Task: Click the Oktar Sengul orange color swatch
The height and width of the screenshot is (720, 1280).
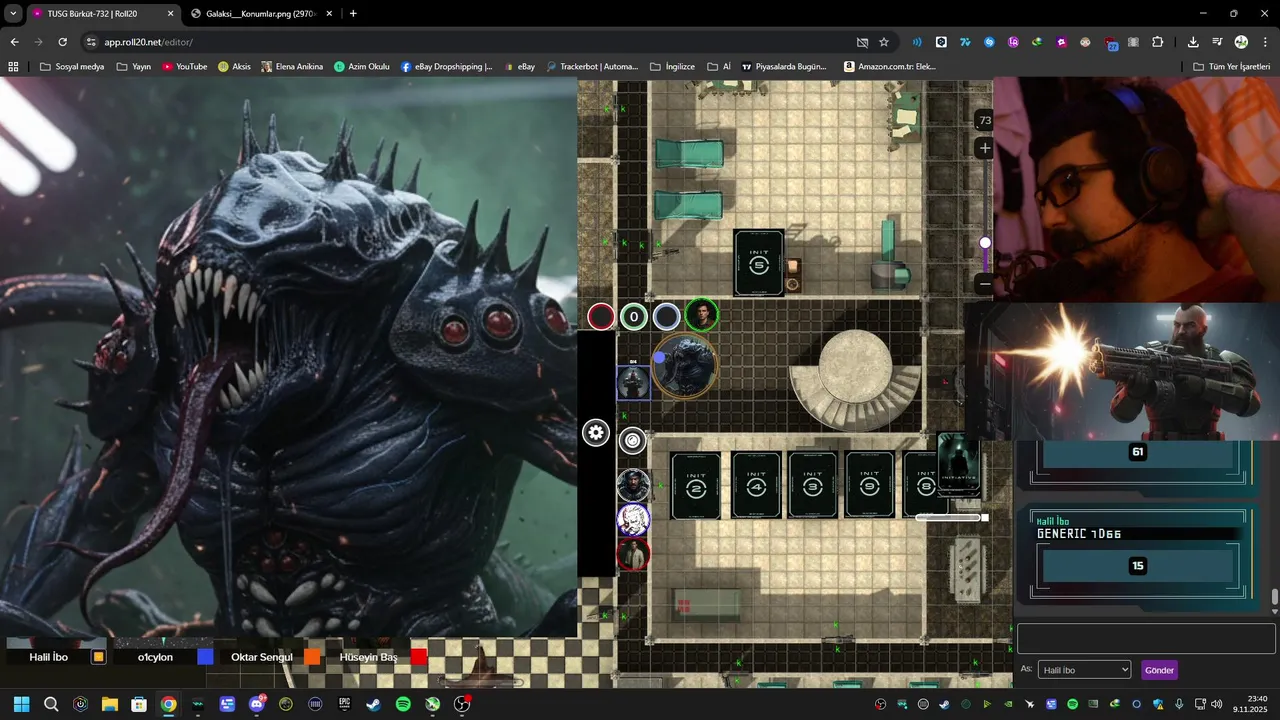Action: pyautogui.click(x=312, y=657)
